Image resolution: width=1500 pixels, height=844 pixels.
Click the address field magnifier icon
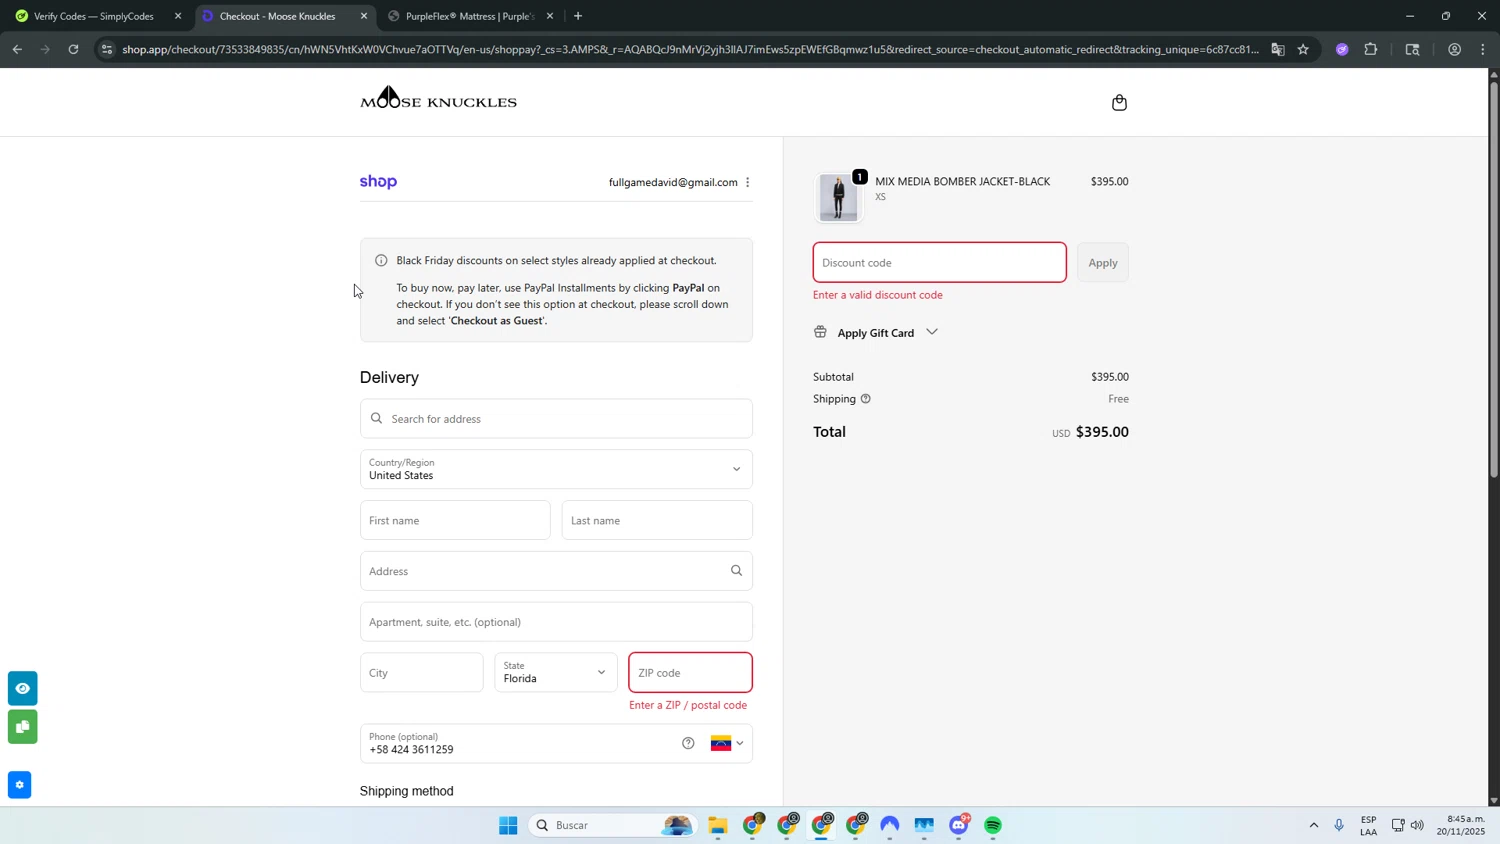point(736,571)
